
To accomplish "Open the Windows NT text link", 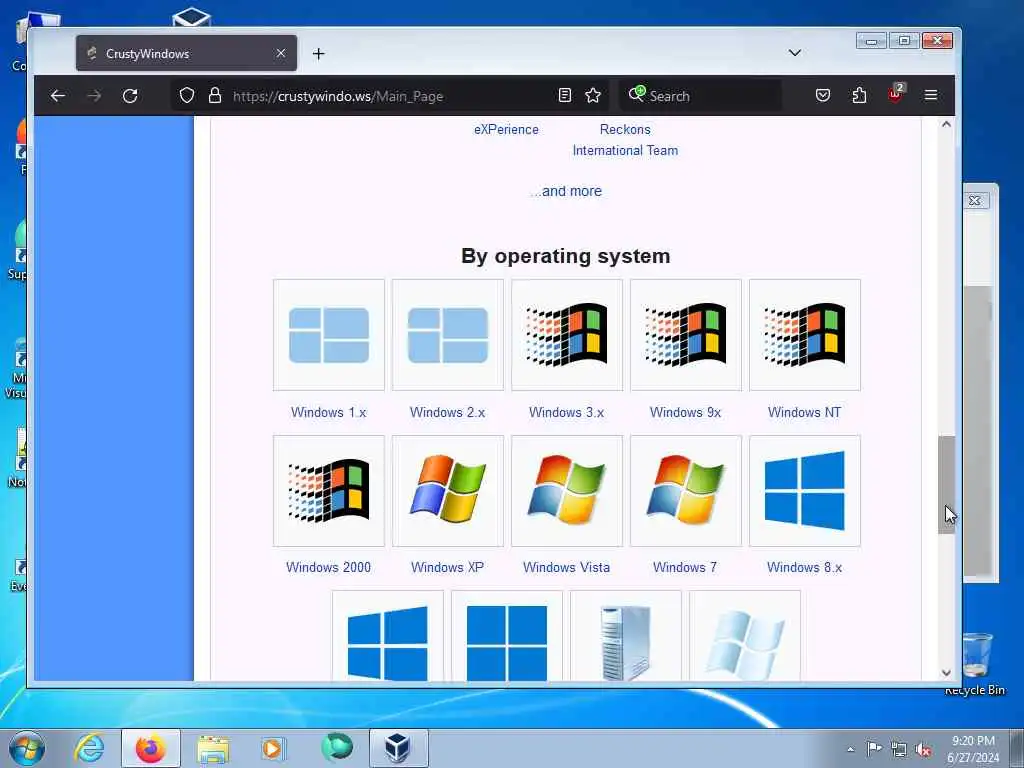I will click(x=805, y=412).
